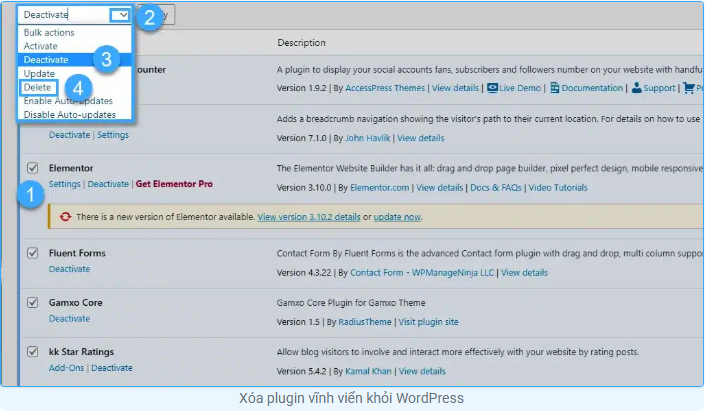The image size is (705, 413).
Task: Open Kamal Khan author link
Action: coord(368,371)
